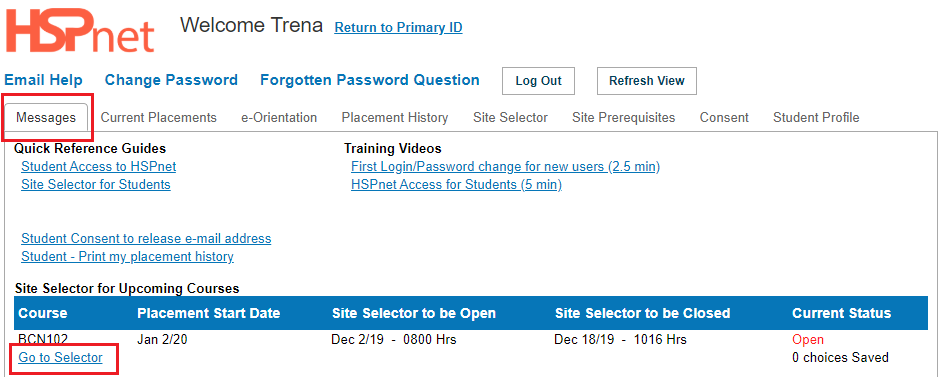Open the Site Selector for Students guide
The width and height of the screenshot is (943, 377).
point(96,185)
